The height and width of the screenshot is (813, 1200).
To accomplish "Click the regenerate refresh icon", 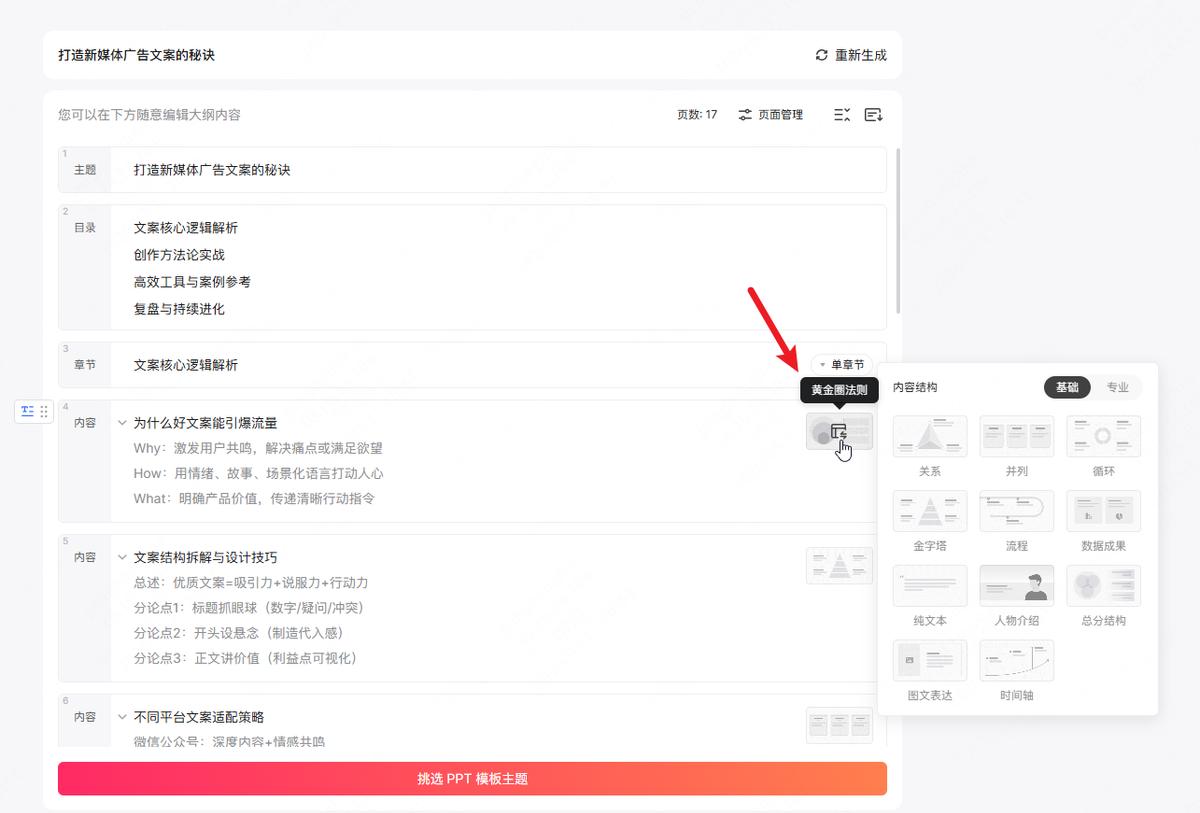I will pos(822,55).
